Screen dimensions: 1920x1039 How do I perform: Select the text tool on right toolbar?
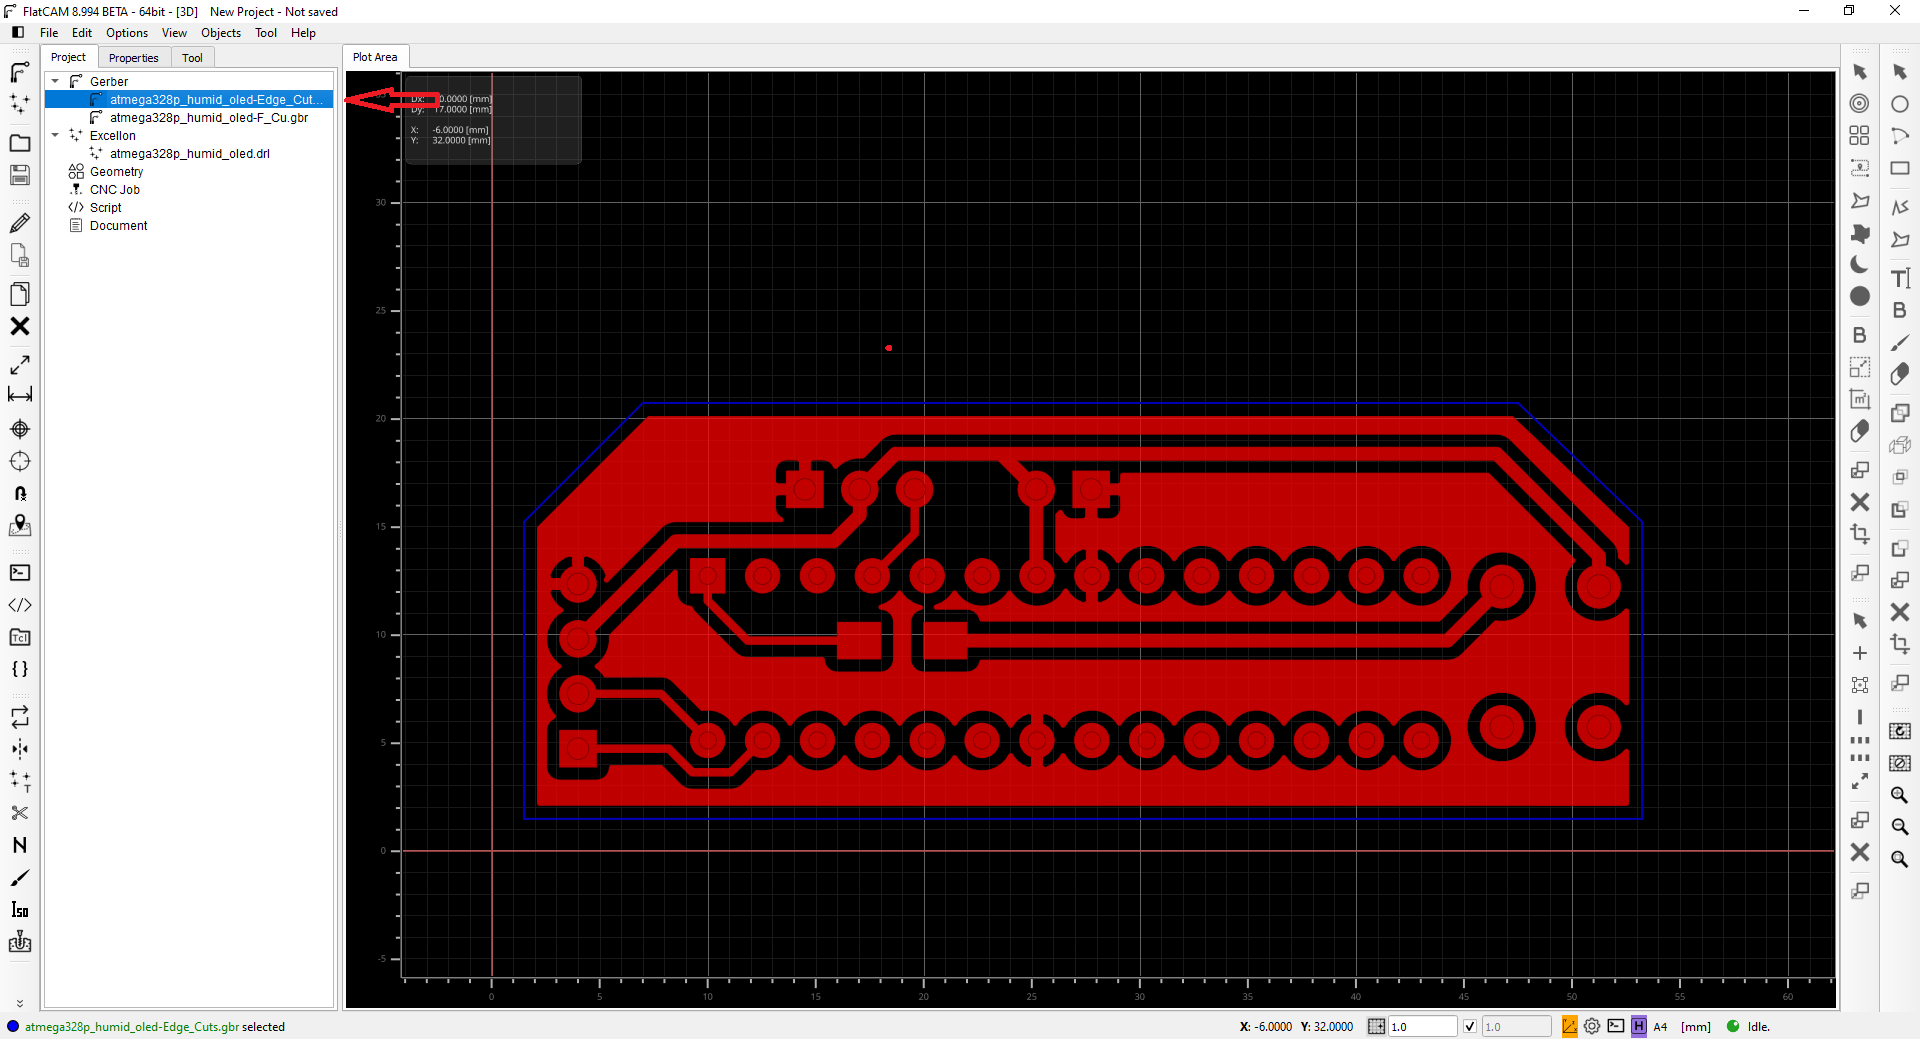[x=1900, y=278]
